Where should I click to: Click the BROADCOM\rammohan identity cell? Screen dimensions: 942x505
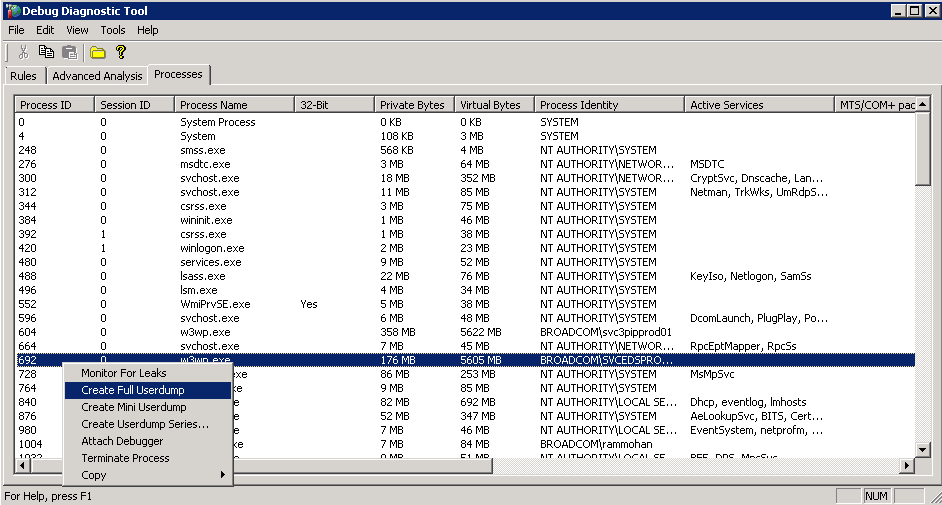pyautogui.click(x=596, y=444)
